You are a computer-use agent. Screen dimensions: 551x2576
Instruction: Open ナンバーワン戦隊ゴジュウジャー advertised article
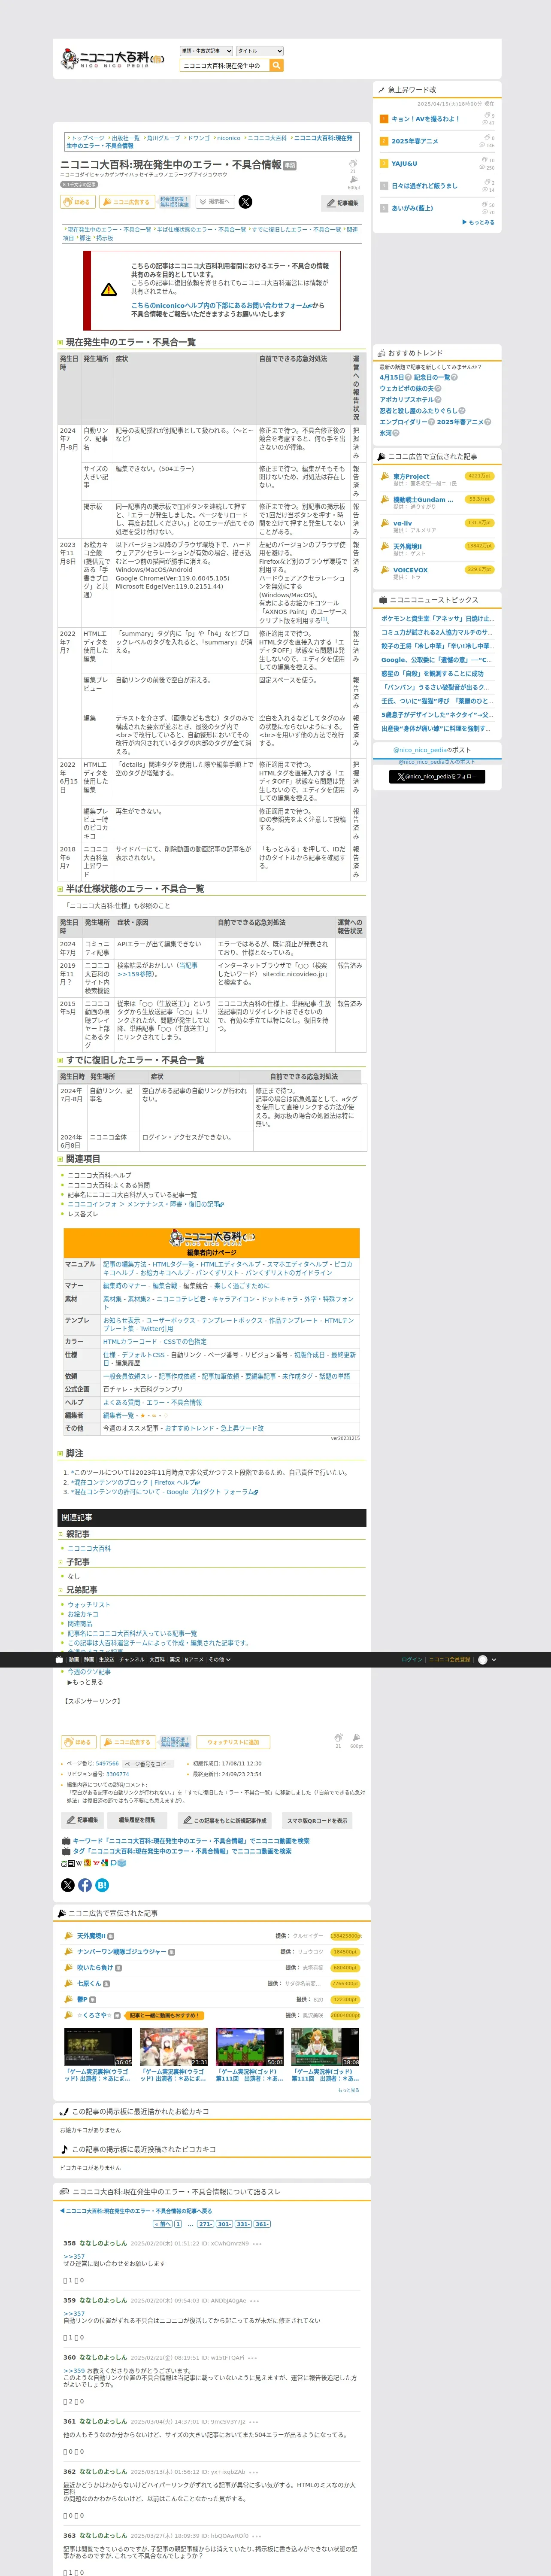(122, 1952)
